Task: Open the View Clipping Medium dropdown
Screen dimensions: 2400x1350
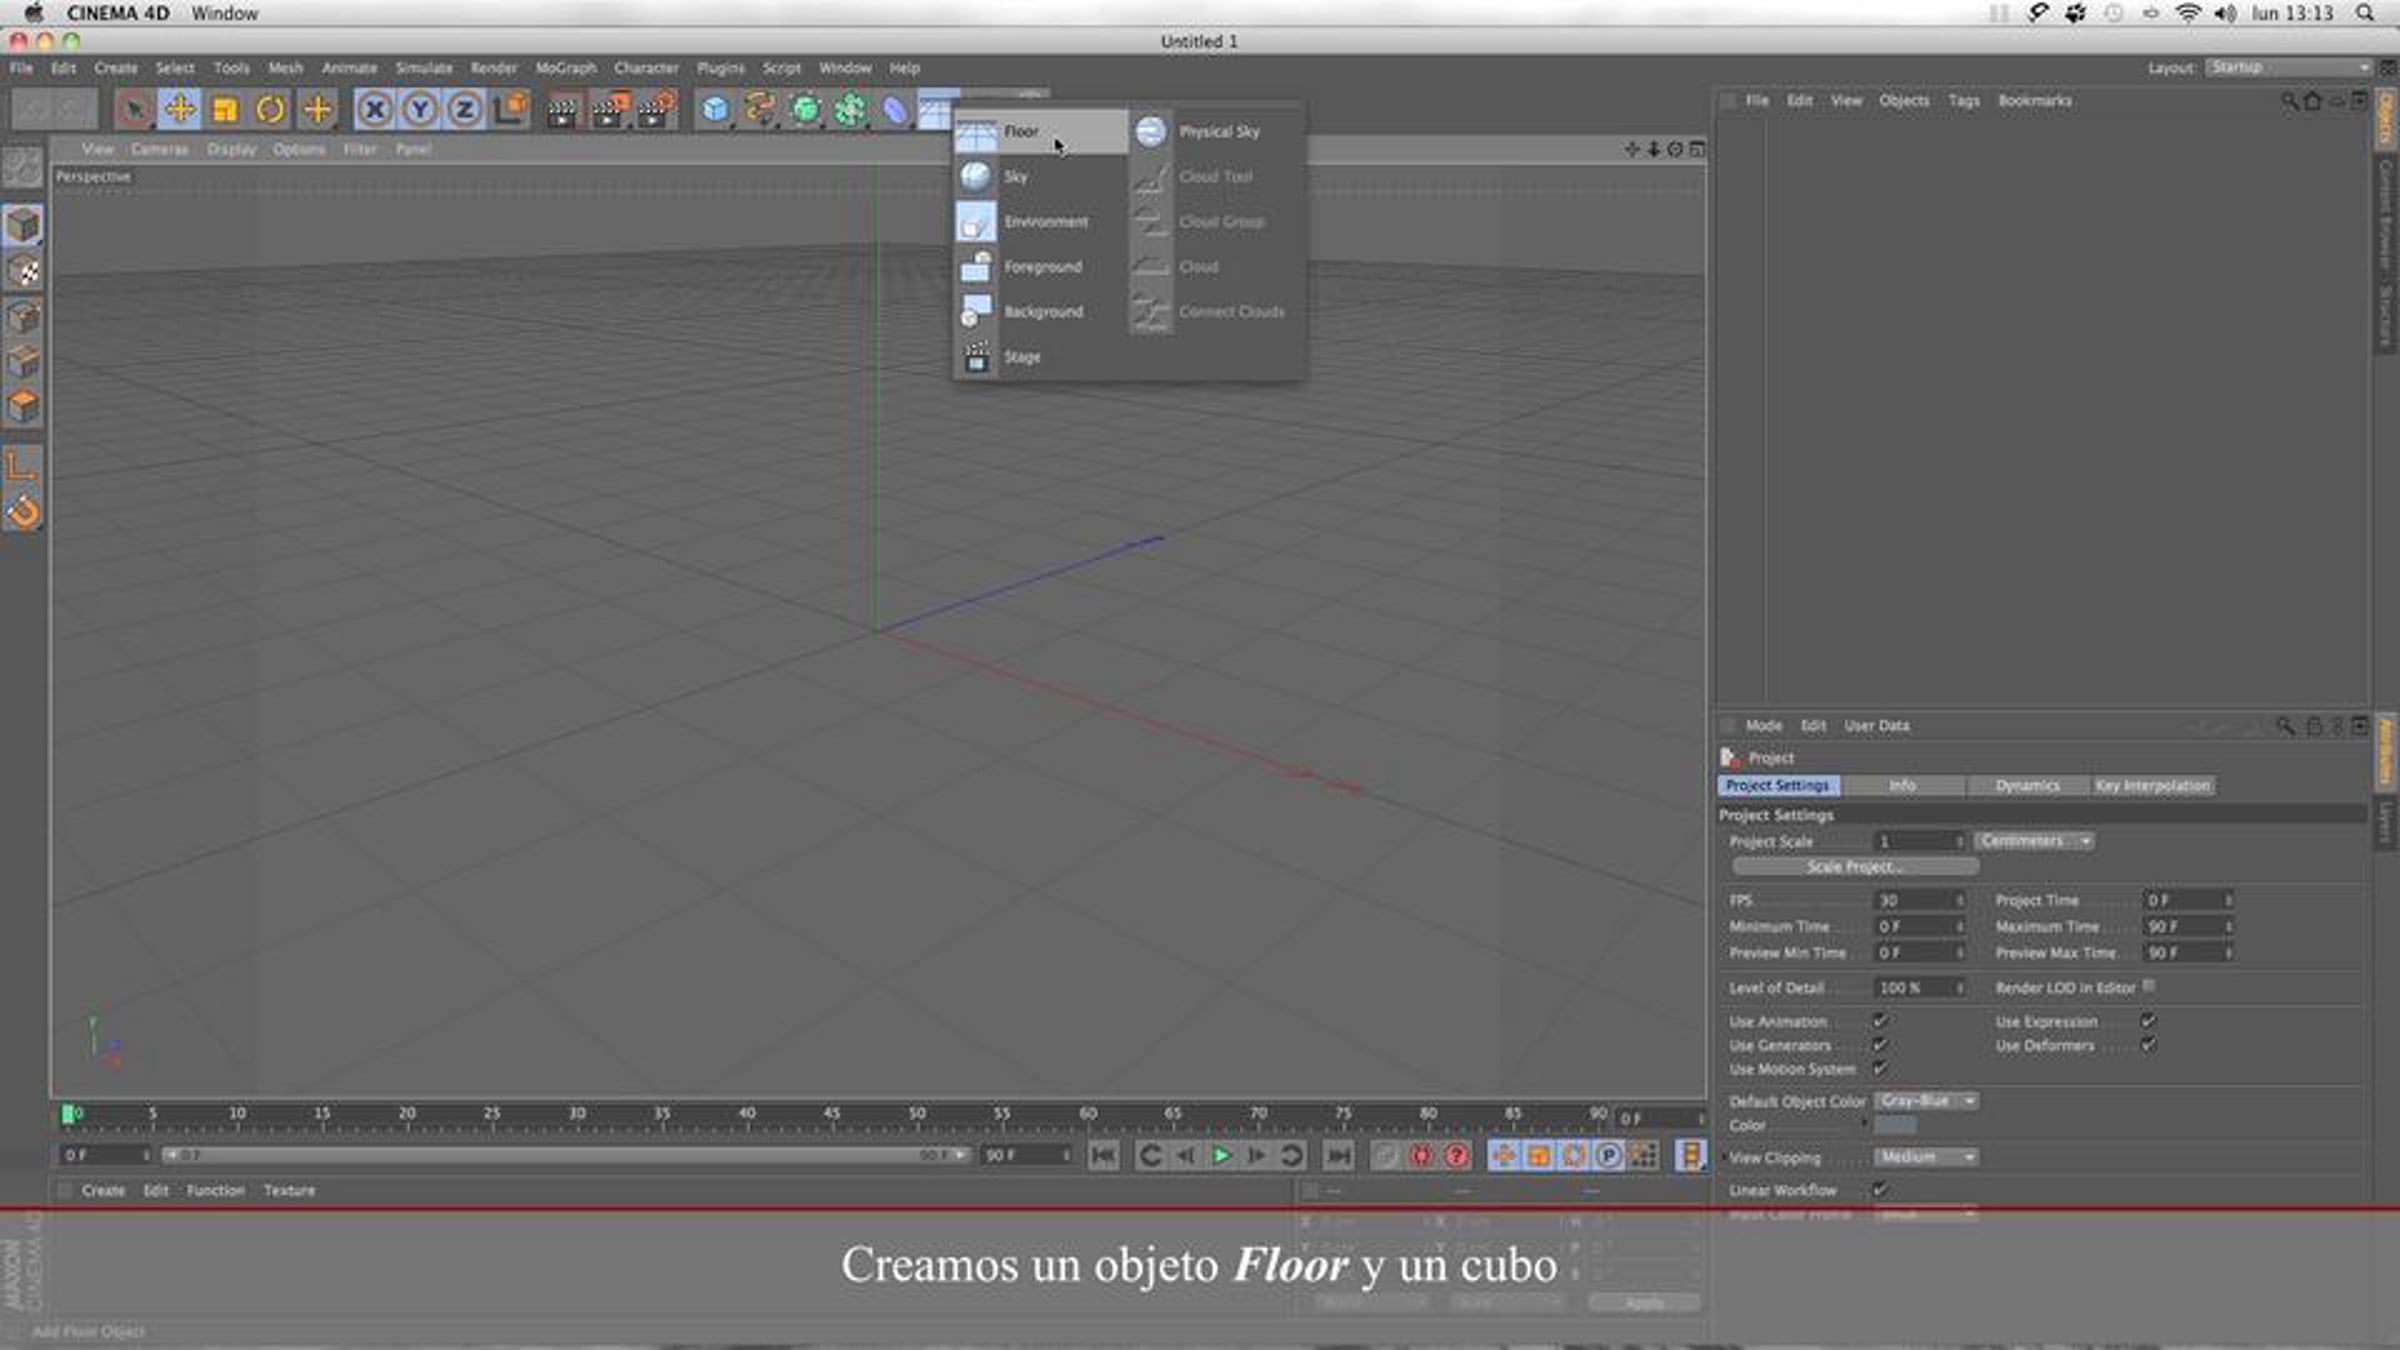Action: (x=1926, y=1157)
